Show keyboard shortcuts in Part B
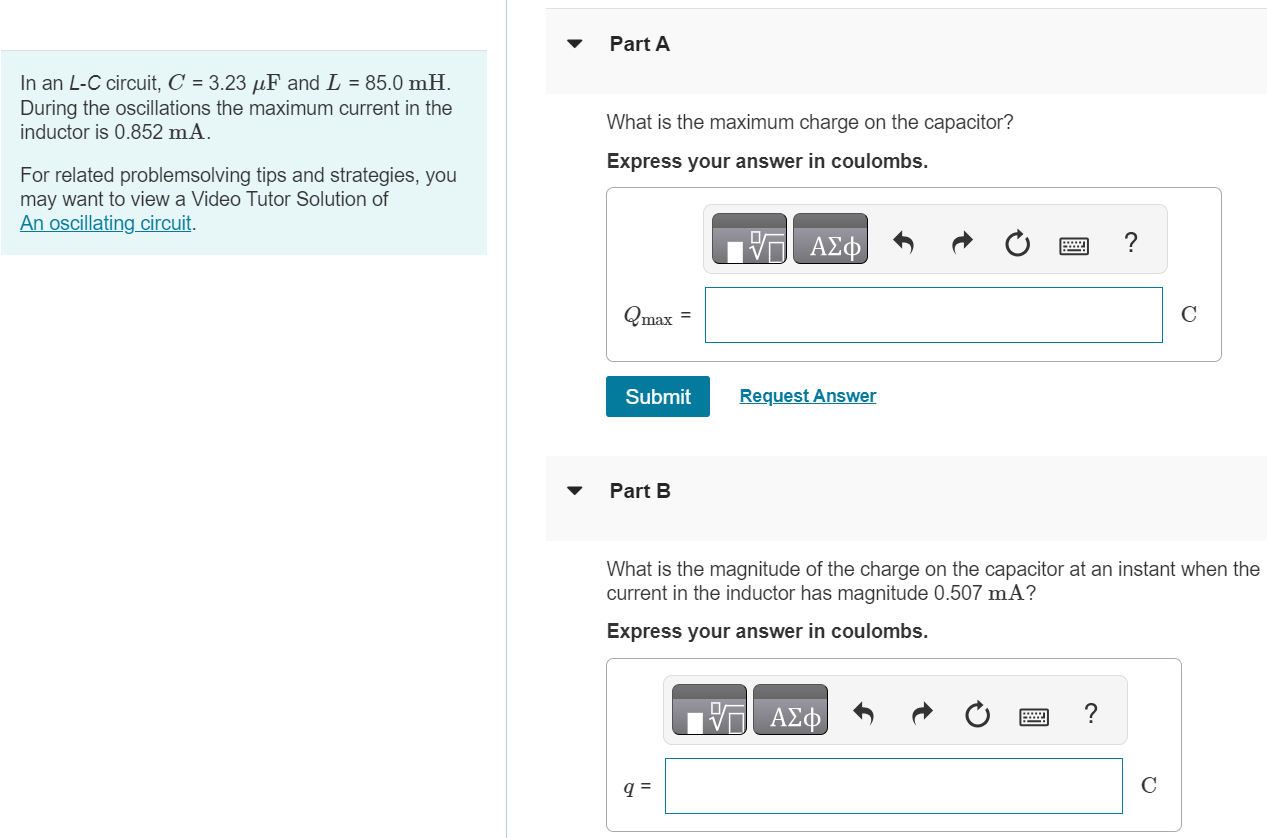The width and height of the screenshot is (1267, 838). click(1035, 714)
